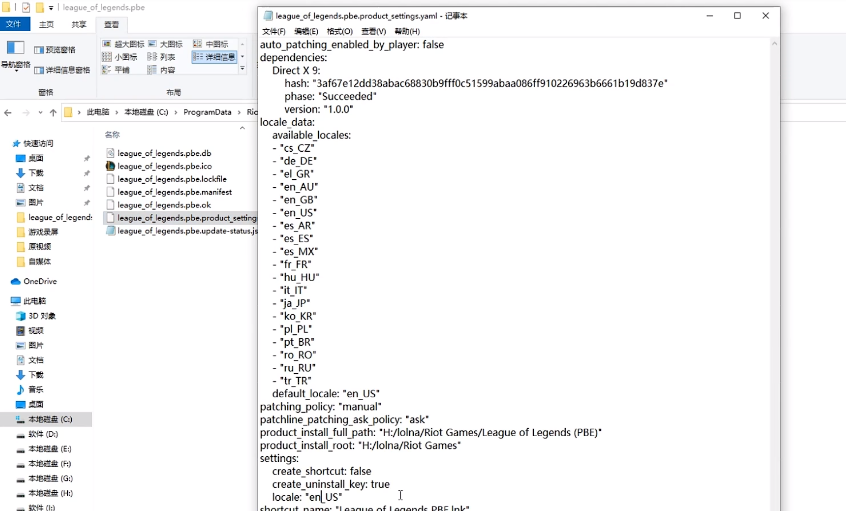Click ProgramData breadcrumb in address bar
Image resolution: width=846 pixels, height=511 pixels.
207,112
